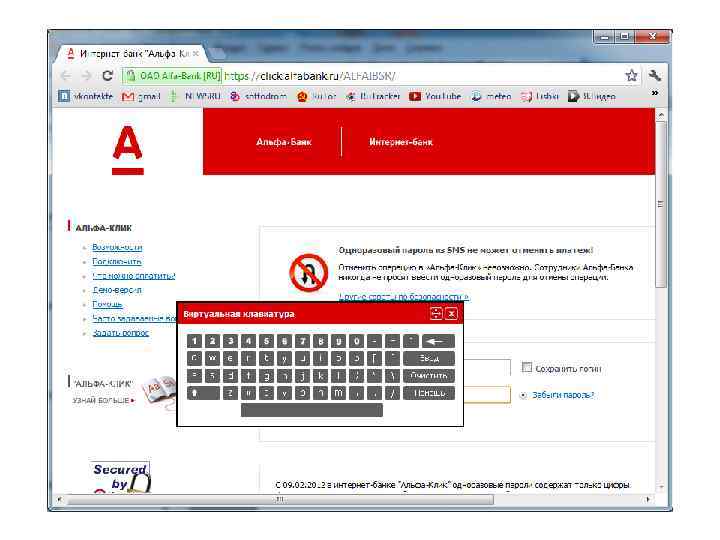Close the Виртуальная клавиатура popup
Image resolution: width=720 pixels, height=540 pixels.
click(452, 314)
